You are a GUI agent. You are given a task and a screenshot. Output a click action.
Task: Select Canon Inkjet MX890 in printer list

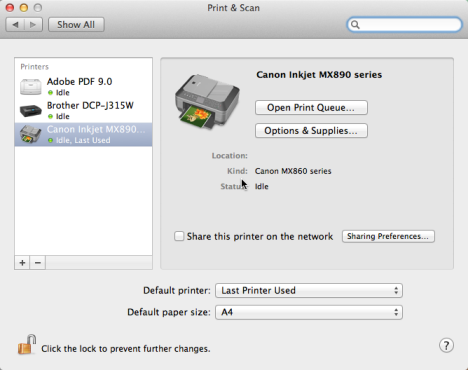click(83, 134)
